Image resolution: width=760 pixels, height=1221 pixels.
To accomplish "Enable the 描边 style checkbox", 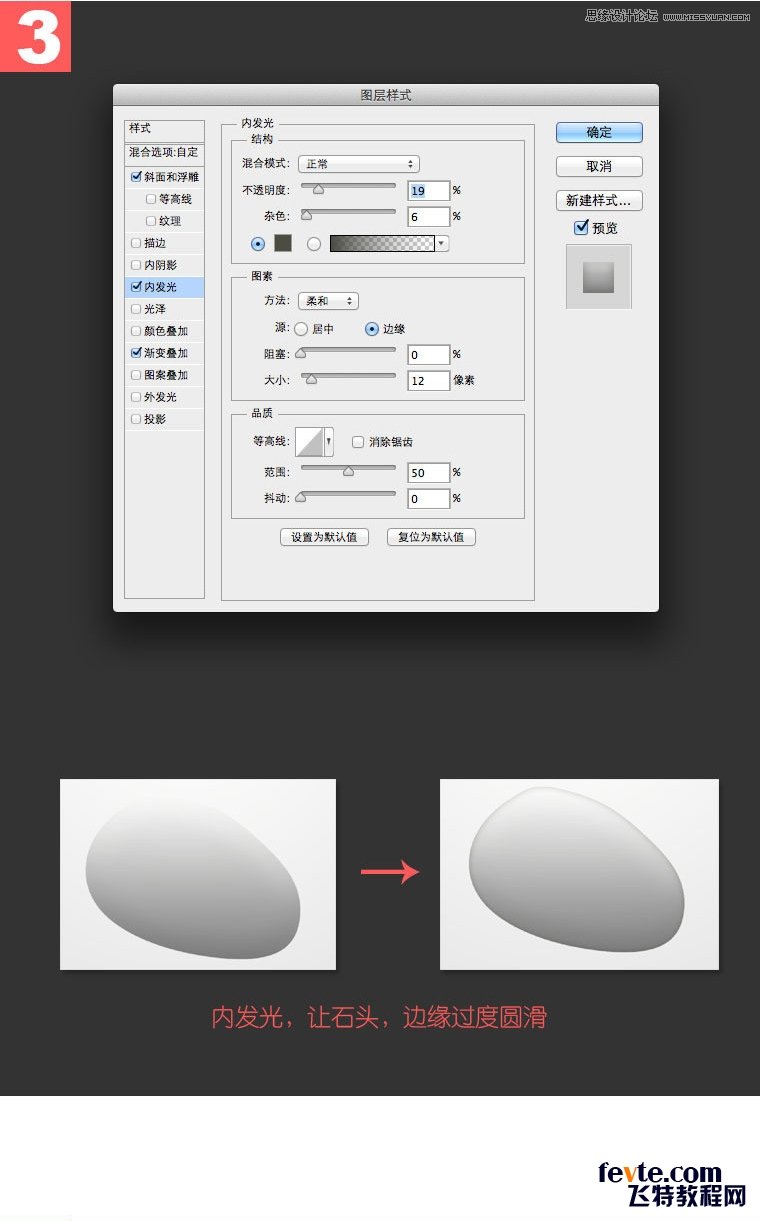I will [136, 243].
